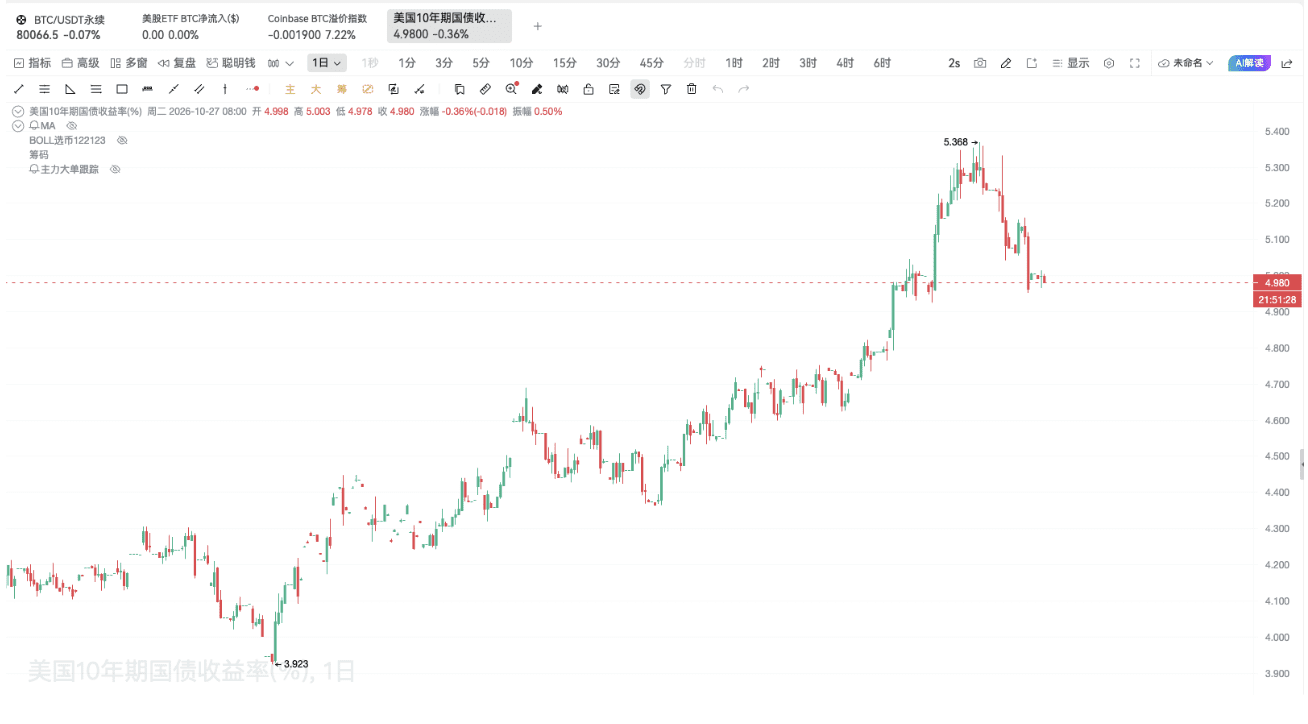Click the orange 筹 chip icon
The image size is (1308, 724).
(x=342, y=89)
